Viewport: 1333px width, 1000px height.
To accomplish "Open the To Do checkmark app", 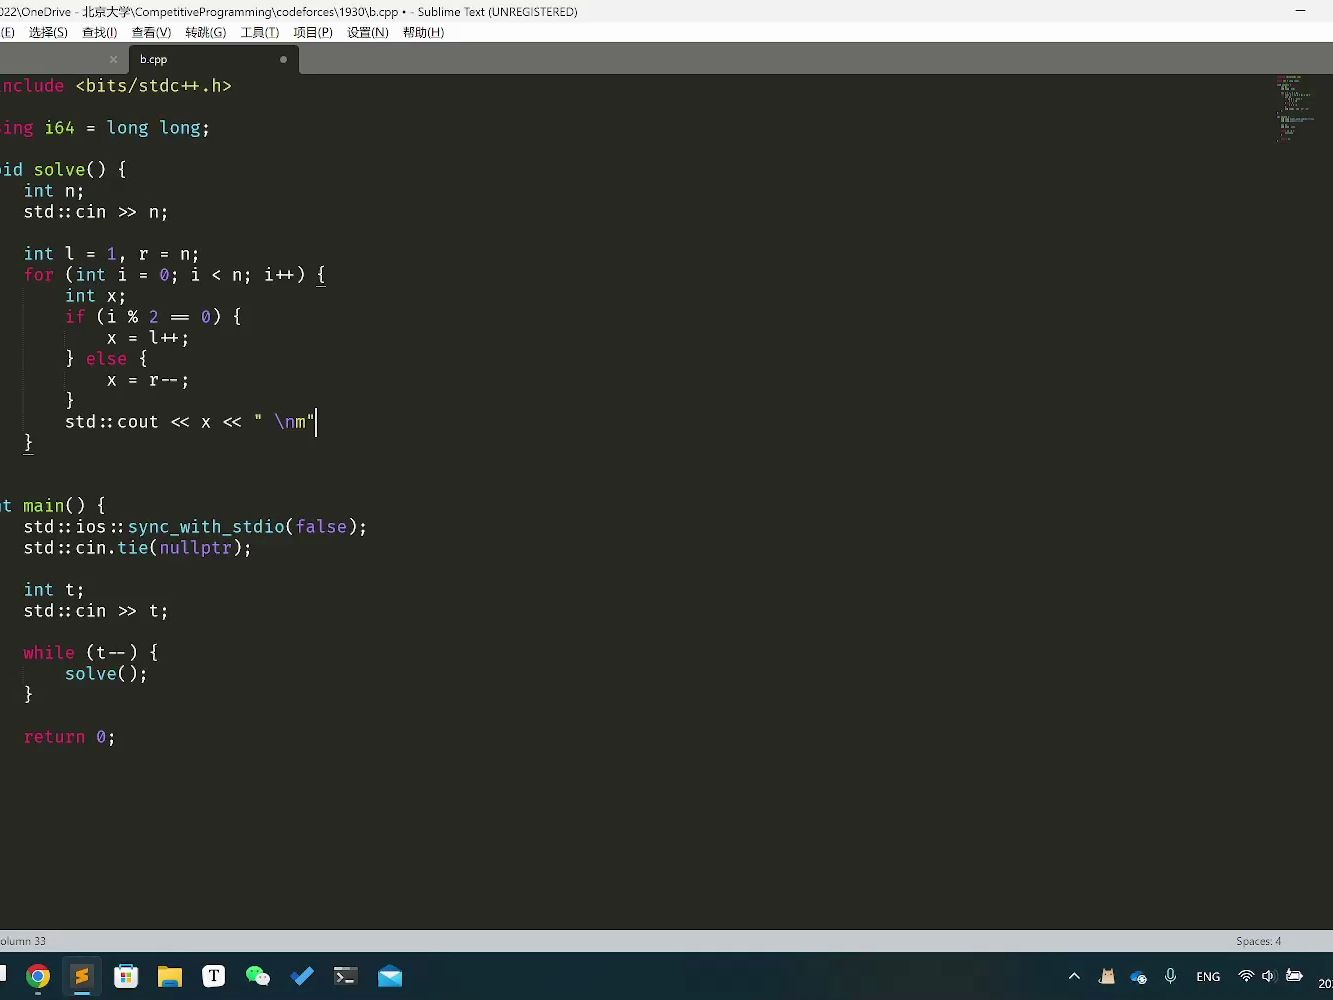I will click(302, 977).
